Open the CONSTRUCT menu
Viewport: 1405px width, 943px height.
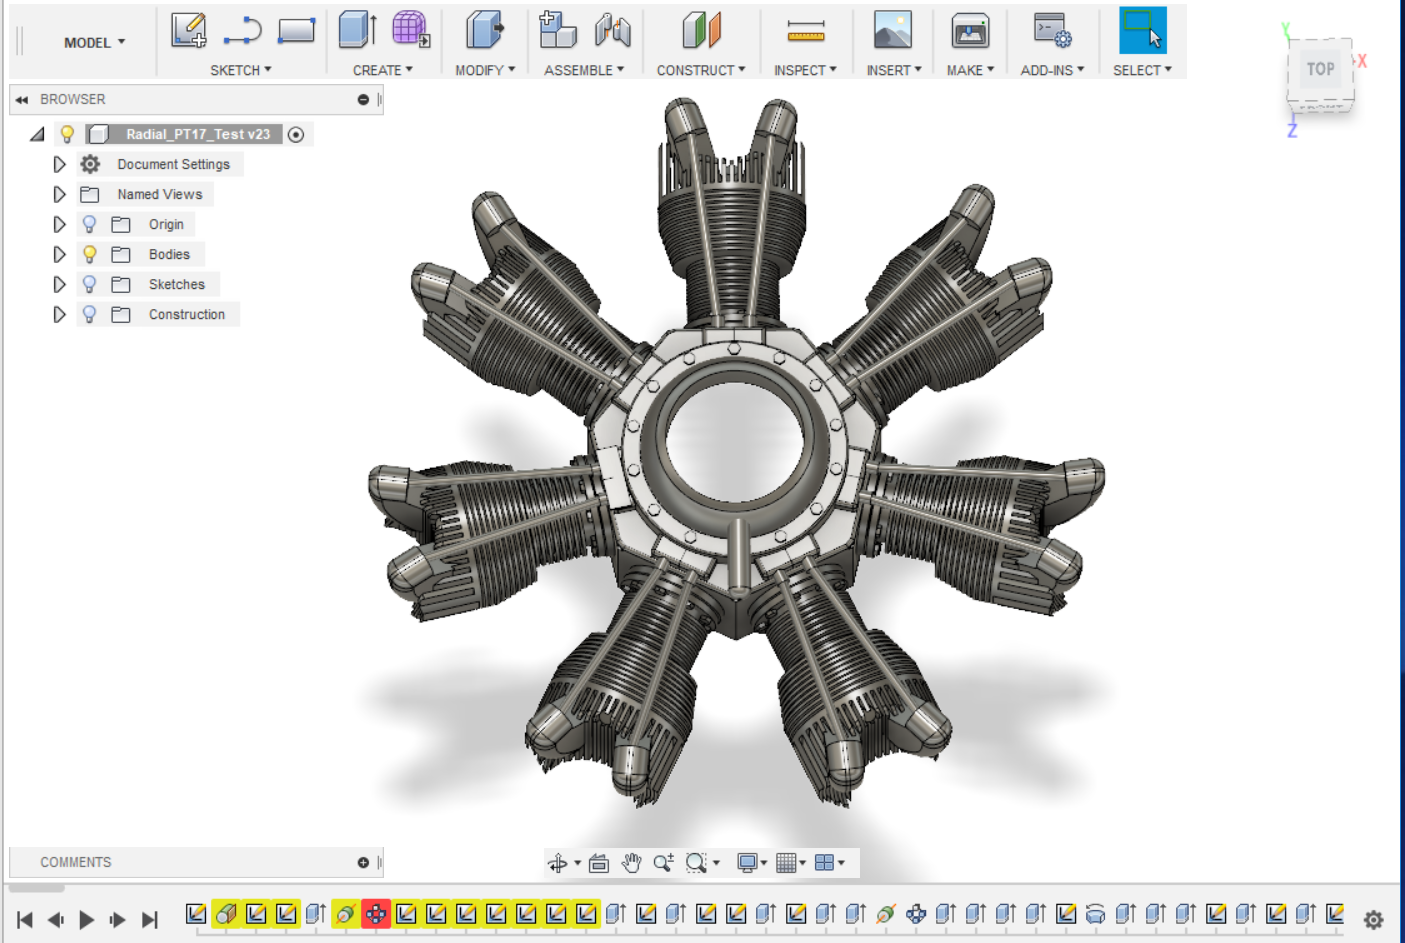(701, 70)
